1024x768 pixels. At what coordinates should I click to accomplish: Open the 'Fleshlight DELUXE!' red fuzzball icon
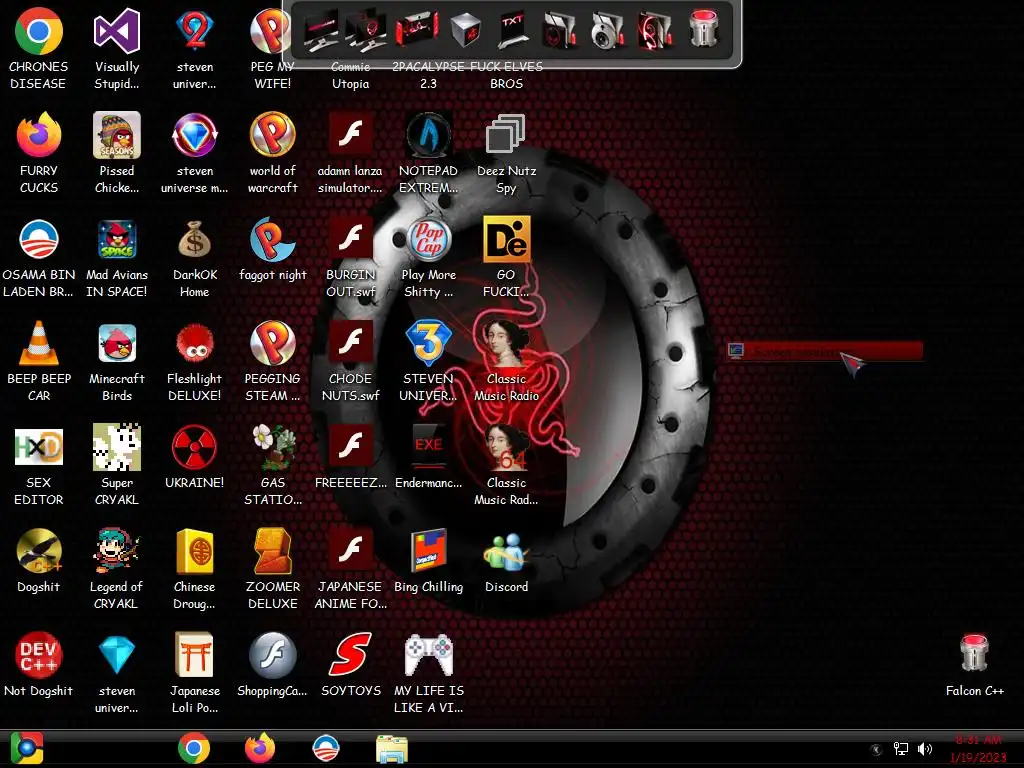tap(195, 343)
